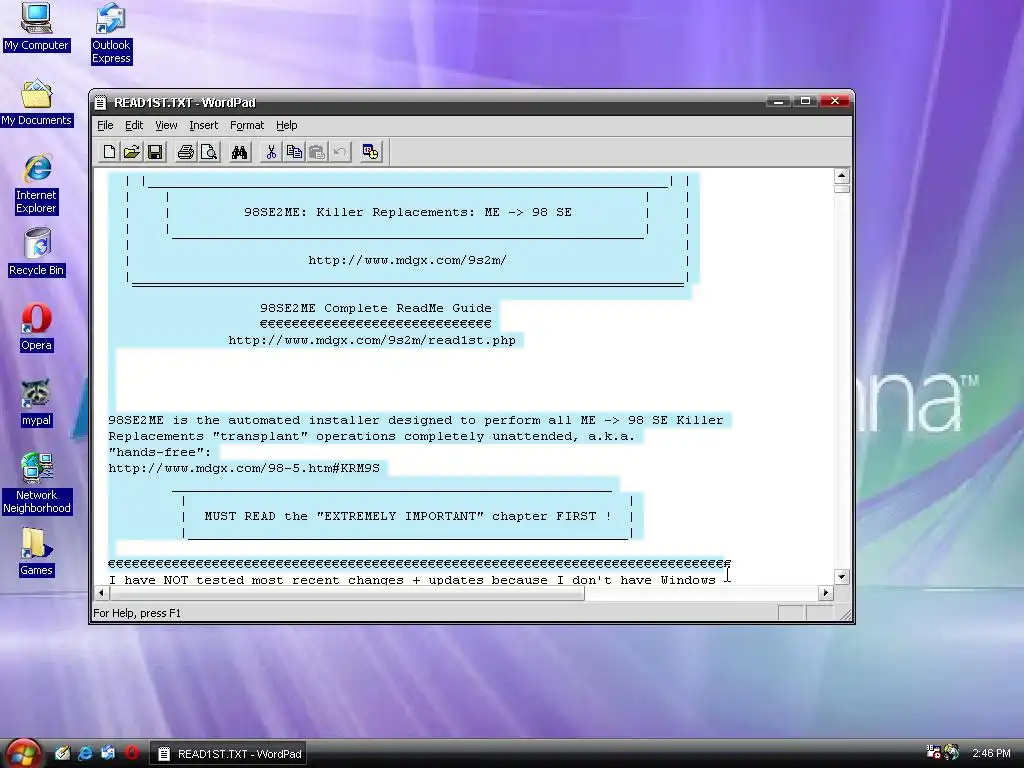Launch Opera from quick launch
The height and width of the screenshot is (768, 1024).
point(131,753)
